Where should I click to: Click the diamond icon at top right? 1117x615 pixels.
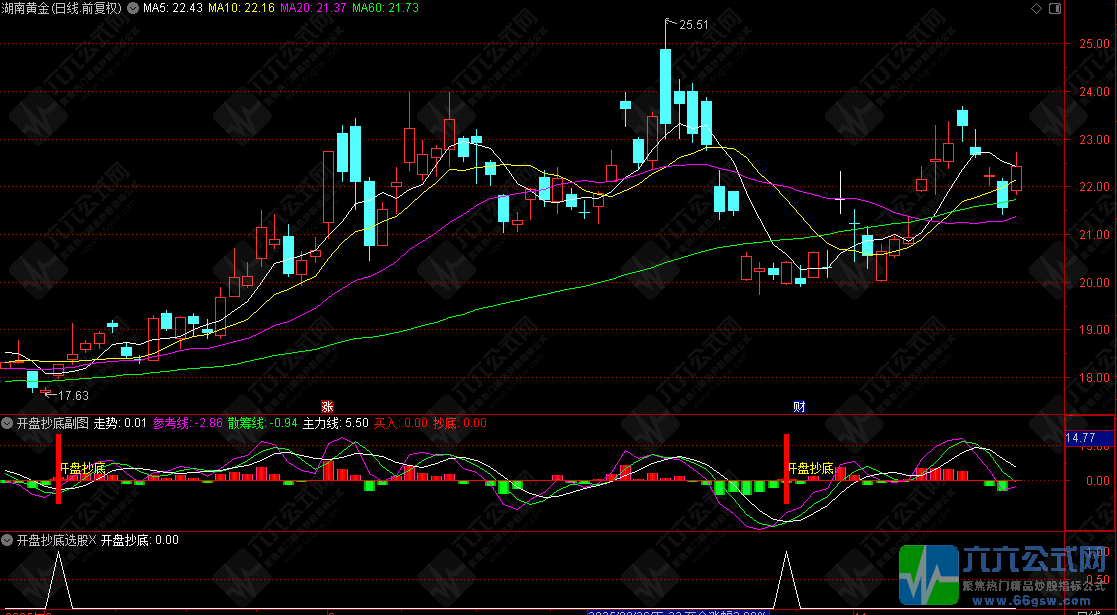point(1037,9)
